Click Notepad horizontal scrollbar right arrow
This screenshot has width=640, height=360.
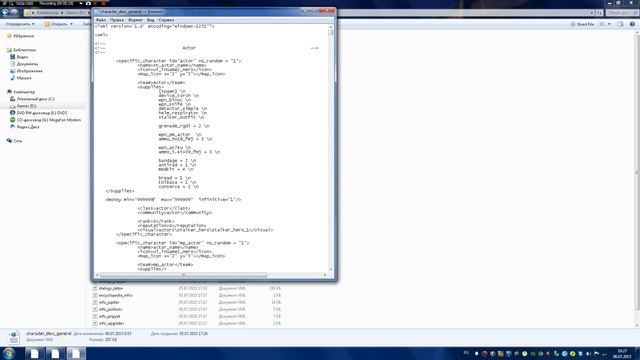click(325, 275)
